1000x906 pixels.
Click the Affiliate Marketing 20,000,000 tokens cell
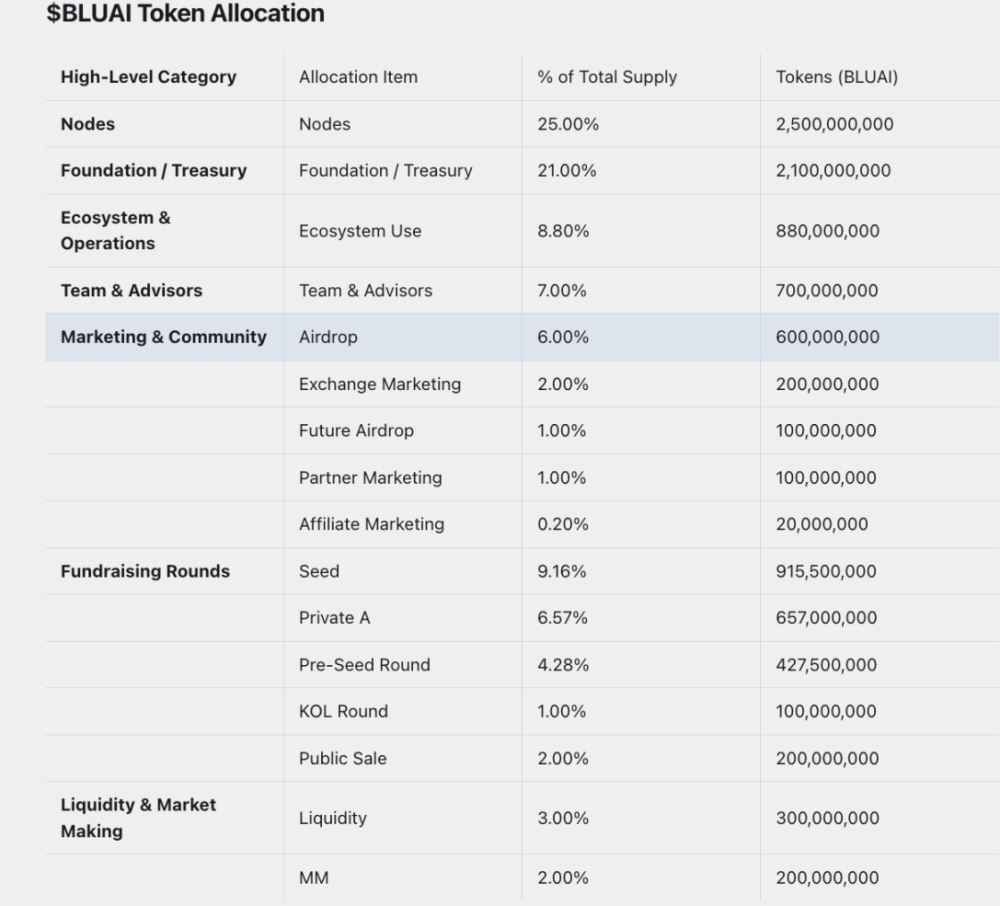tap(822, 524)
